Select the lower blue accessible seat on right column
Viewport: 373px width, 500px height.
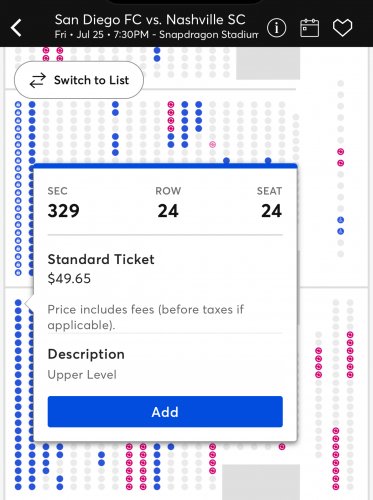340,231
